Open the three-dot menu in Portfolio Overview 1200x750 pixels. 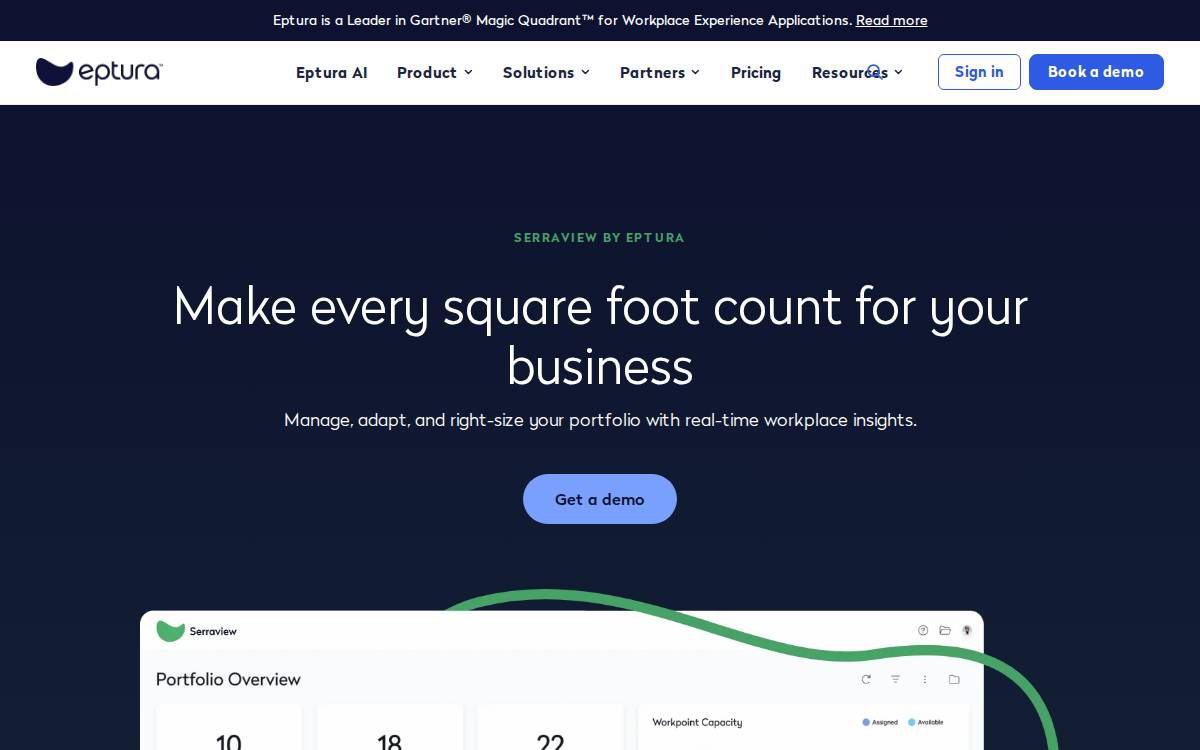click(x=925, y=679)
